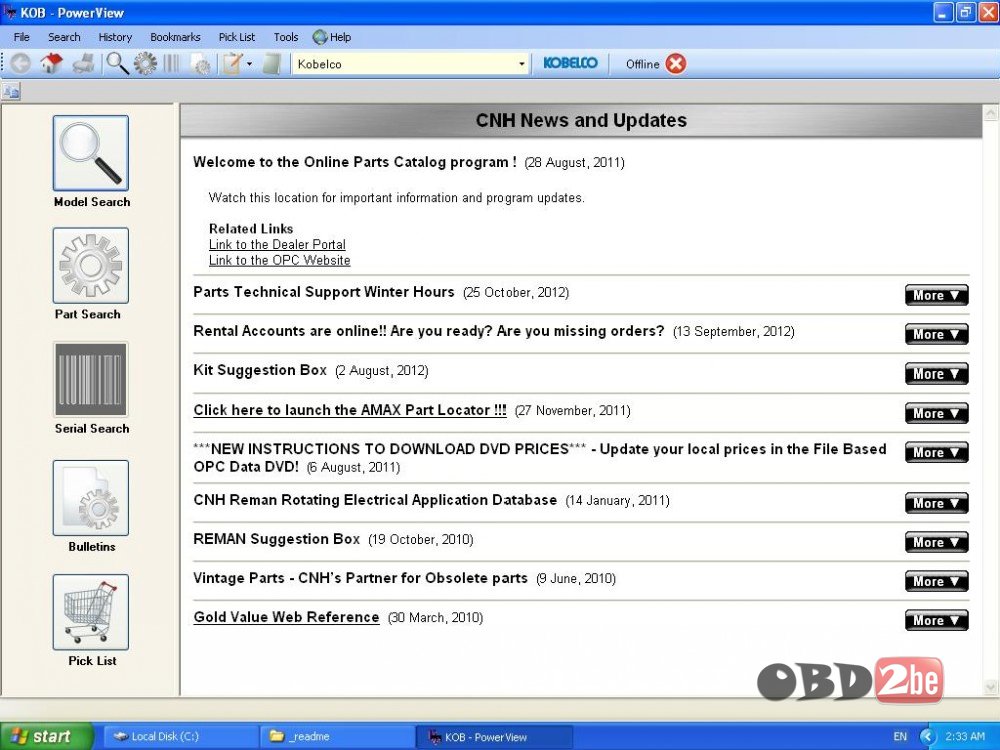
Task: Follow the Link to the Dealer Portal
Action: pos(277,244)
